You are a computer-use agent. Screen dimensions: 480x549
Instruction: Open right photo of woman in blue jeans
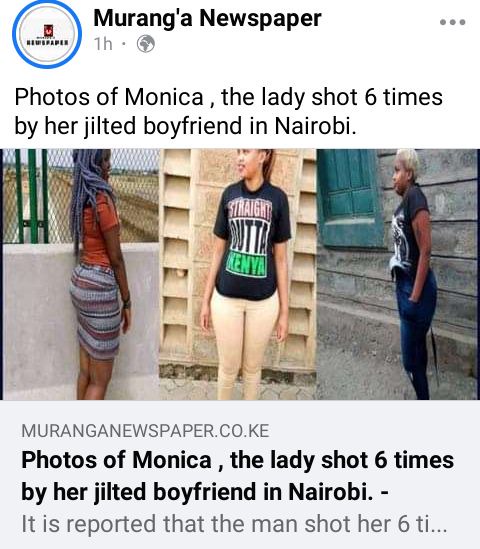(x=398, y=274)
